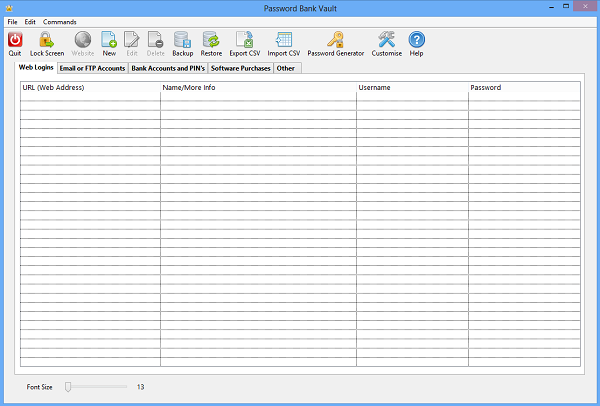Viewport: 600px width, 406px height.
Task: Open the Restore database tool
Action: tap(211, 40)
